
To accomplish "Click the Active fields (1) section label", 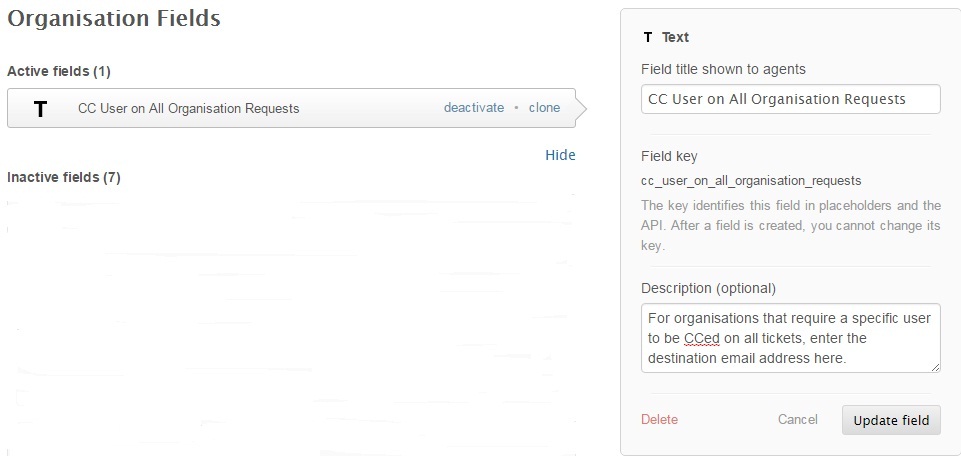I will (x=59, y=72).
